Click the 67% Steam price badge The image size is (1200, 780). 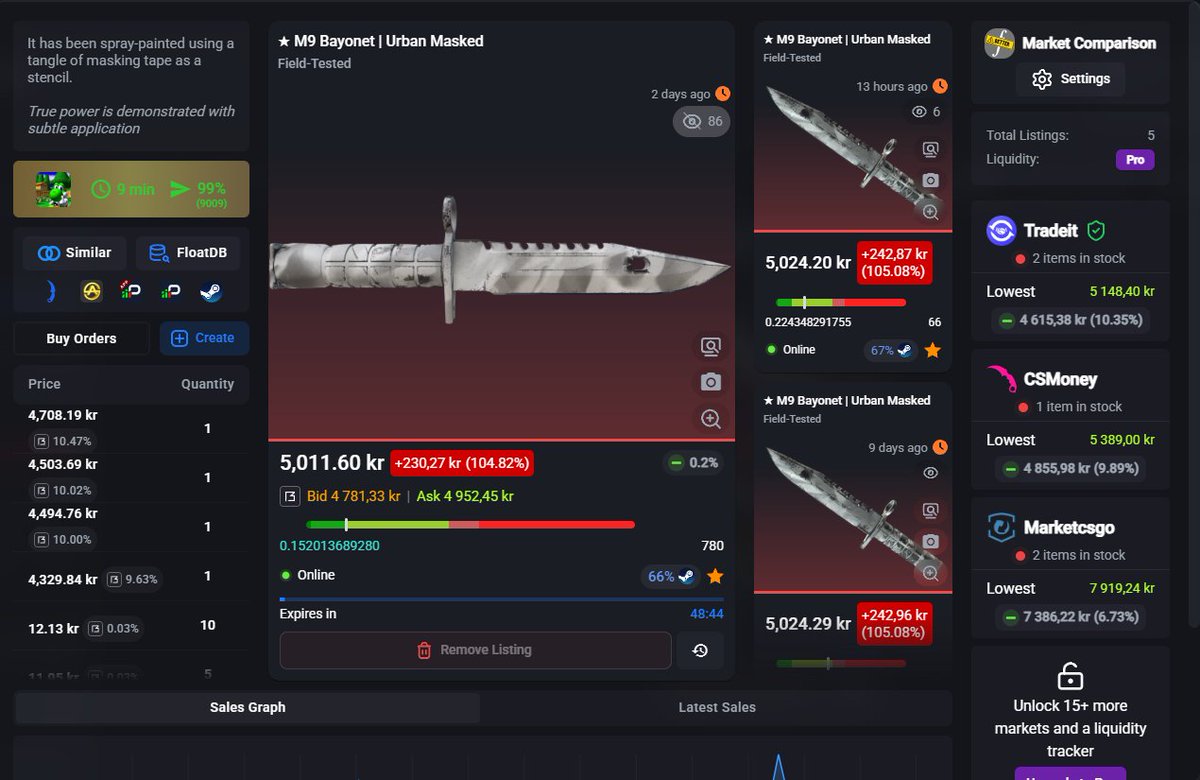[891, 350]
